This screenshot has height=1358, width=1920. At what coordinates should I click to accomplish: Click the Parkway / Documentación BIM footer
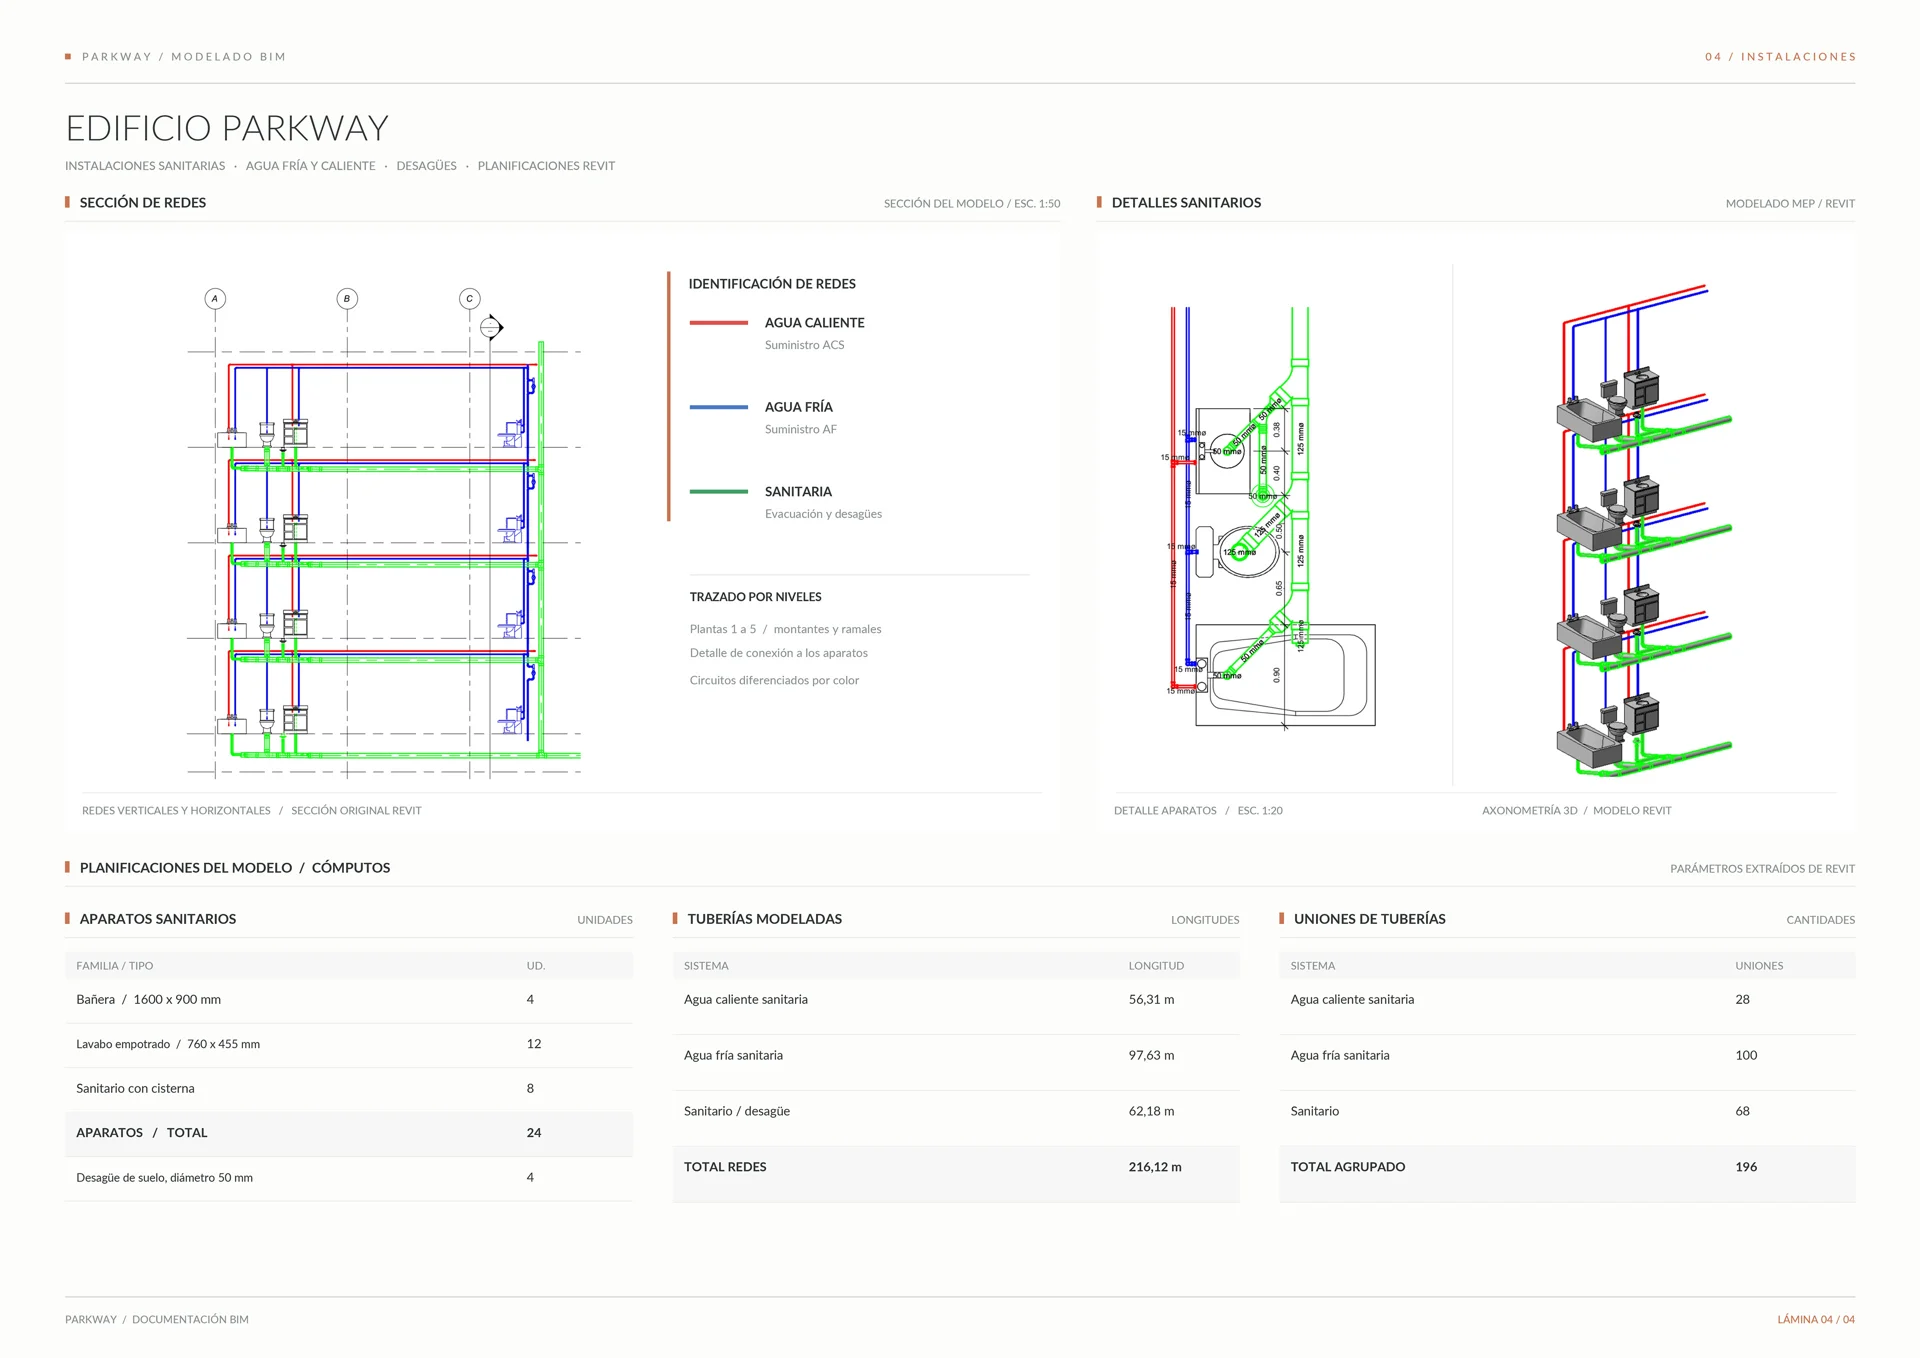coord(157,1320)
